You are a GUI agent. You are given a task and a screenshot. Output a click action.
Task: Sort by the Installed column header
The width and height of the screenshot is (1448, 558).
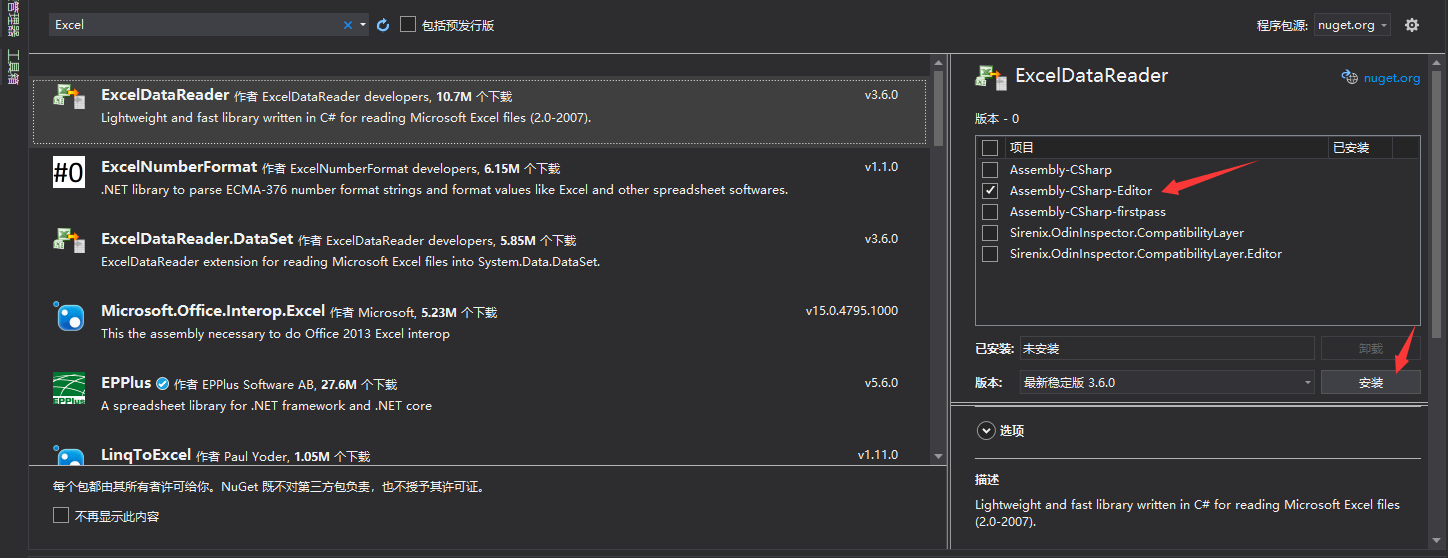click(1360, 147)
